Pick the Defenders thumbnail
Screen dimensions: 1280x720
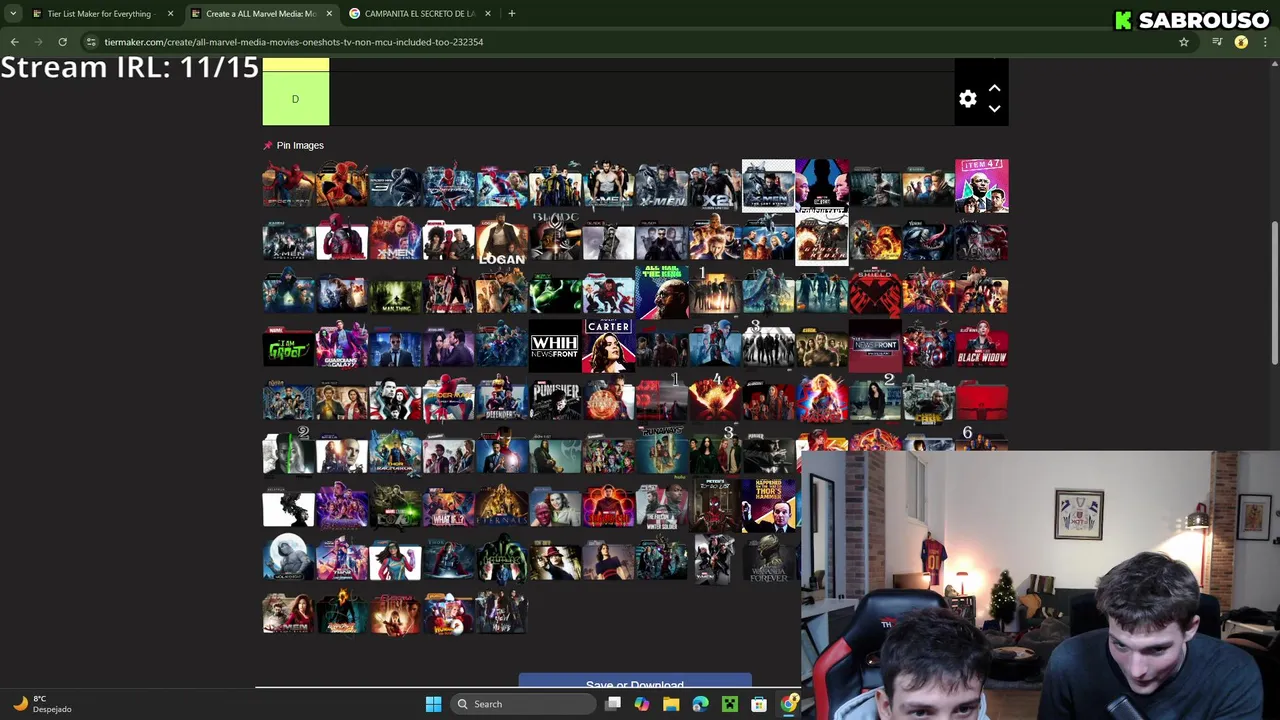click(502, 400)
